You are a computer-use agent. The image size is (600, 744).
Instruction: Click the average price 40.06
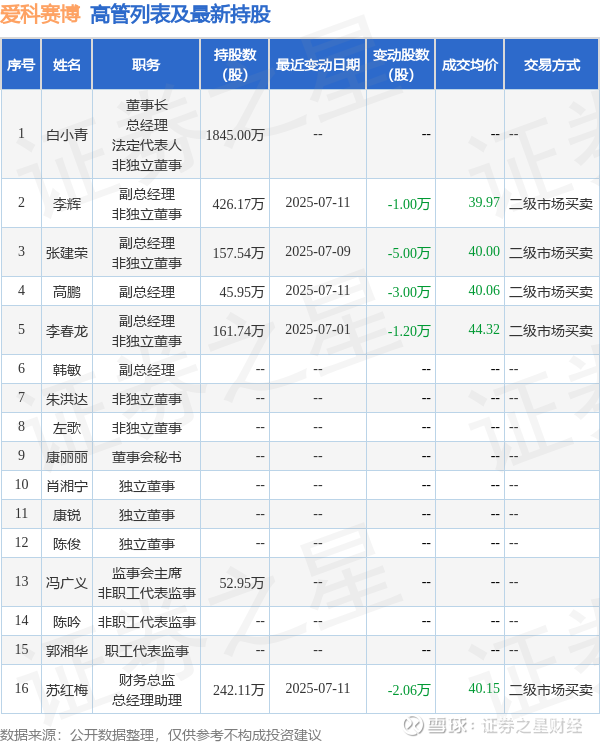click(484, 290)
